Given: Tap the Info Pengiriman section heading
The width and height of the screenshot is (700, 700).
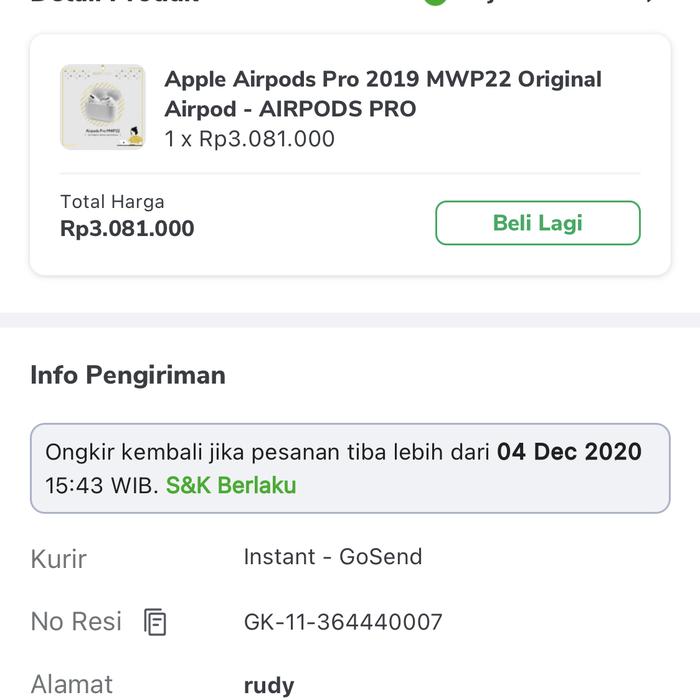Looking at the screenshot, I should click(128, 375).
